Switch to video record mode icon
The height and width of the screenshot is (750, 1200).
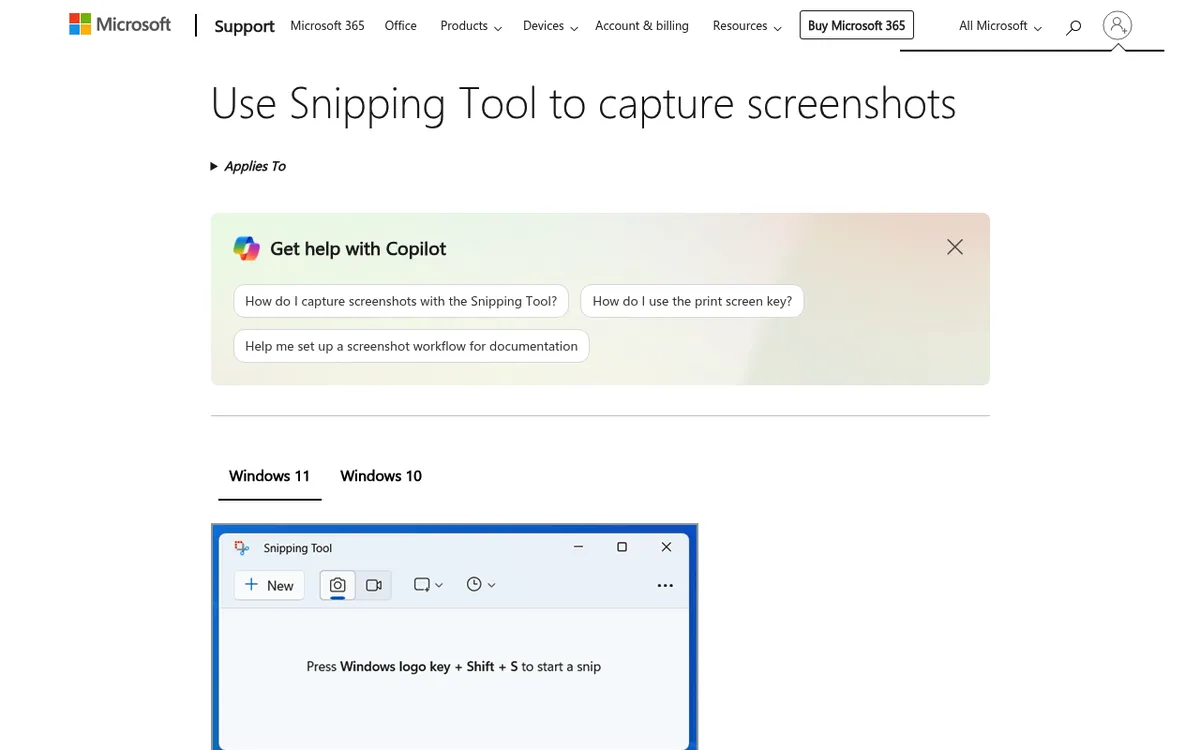coord(374,585)
